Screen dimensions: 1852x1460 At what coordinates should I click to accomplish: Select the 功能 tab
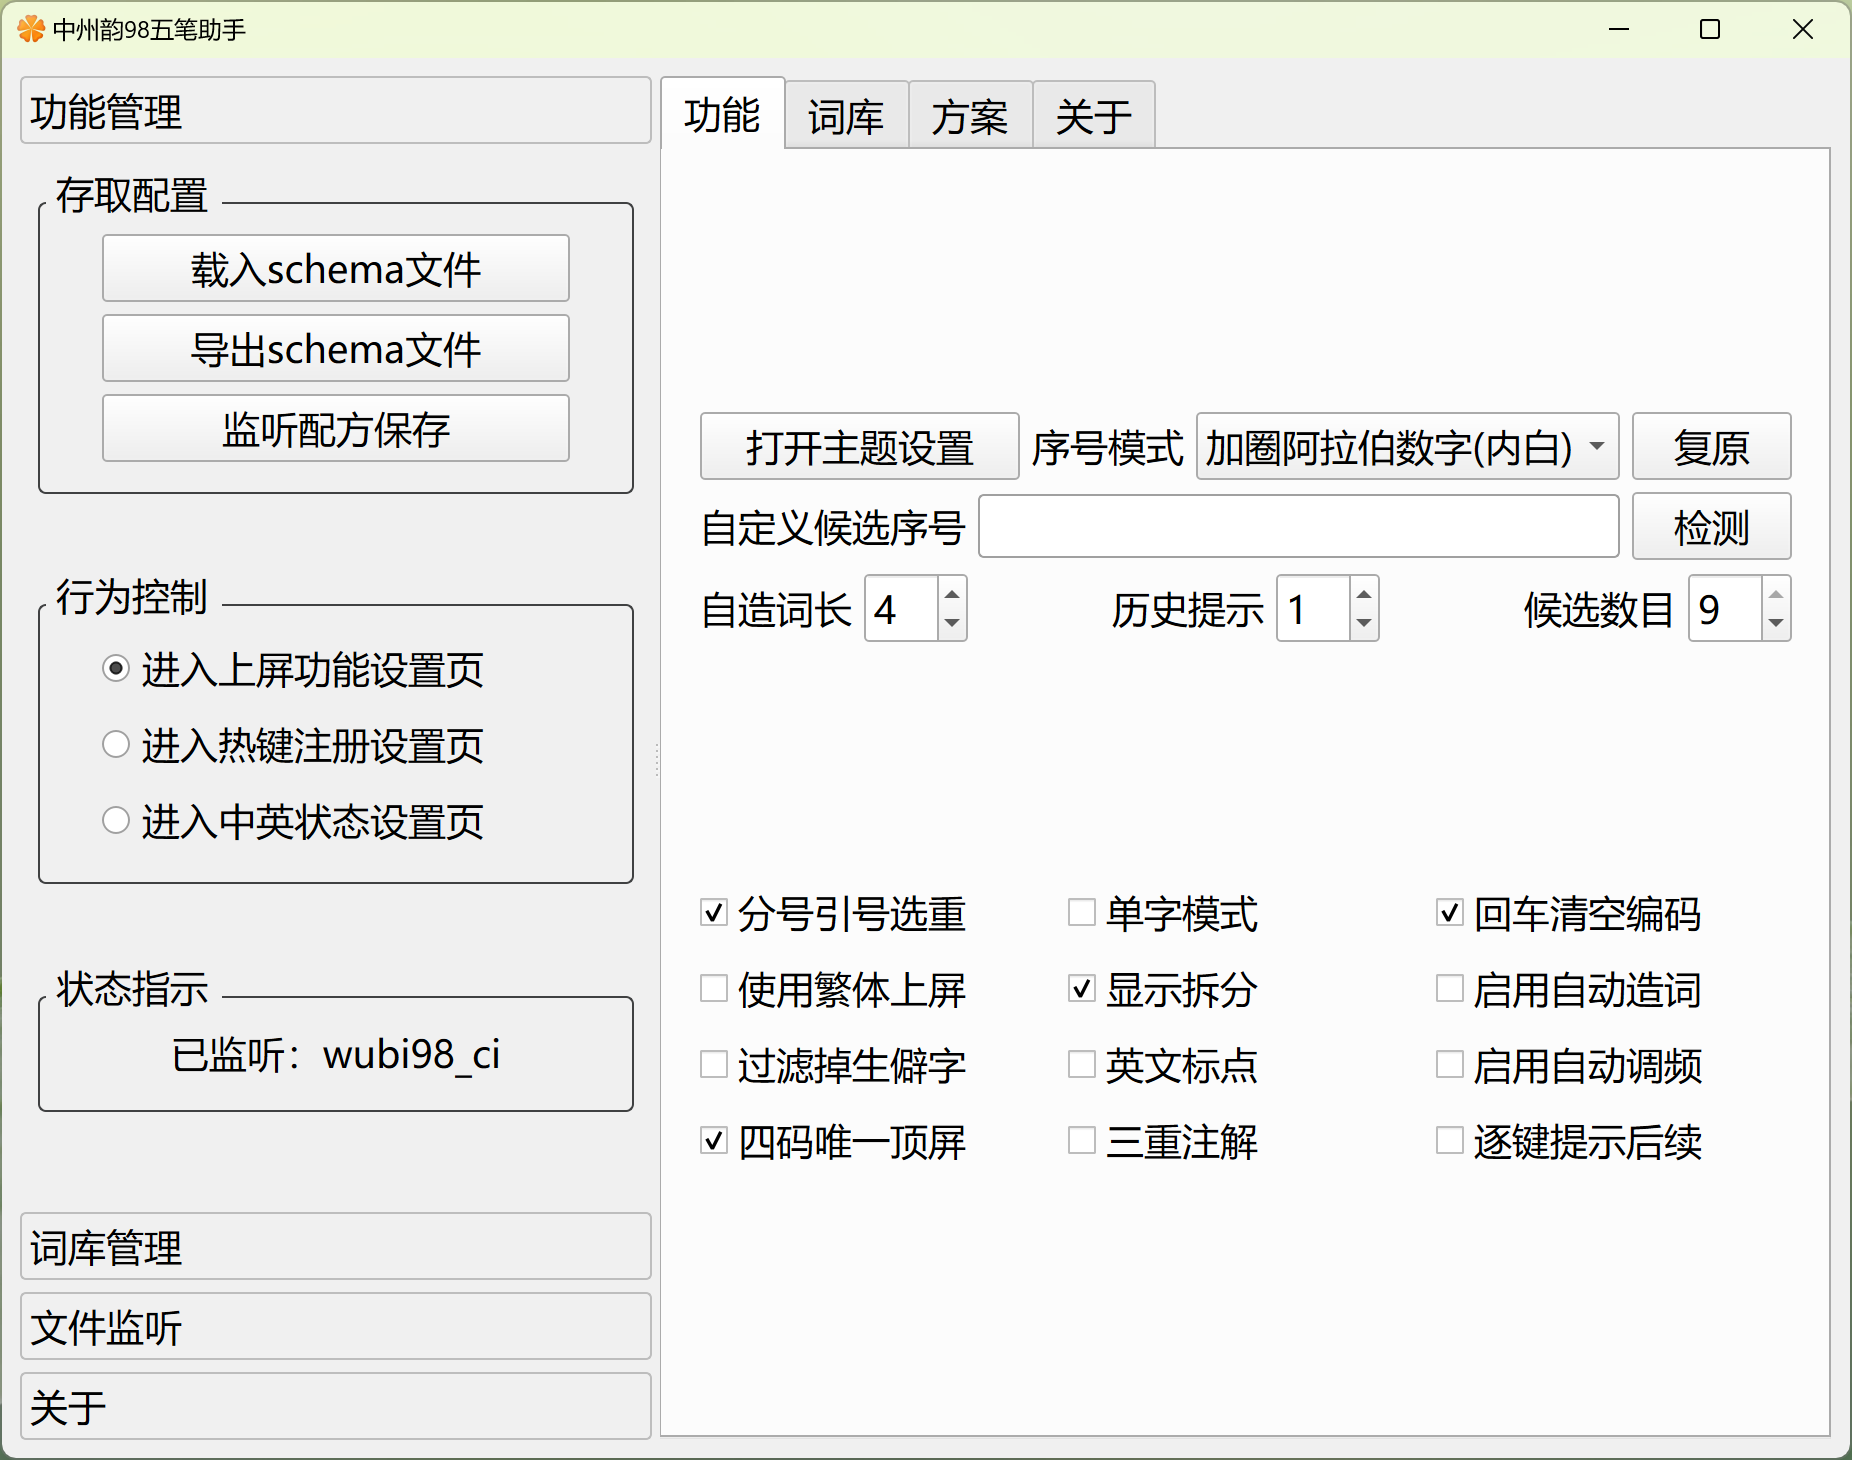click(723, 114)
